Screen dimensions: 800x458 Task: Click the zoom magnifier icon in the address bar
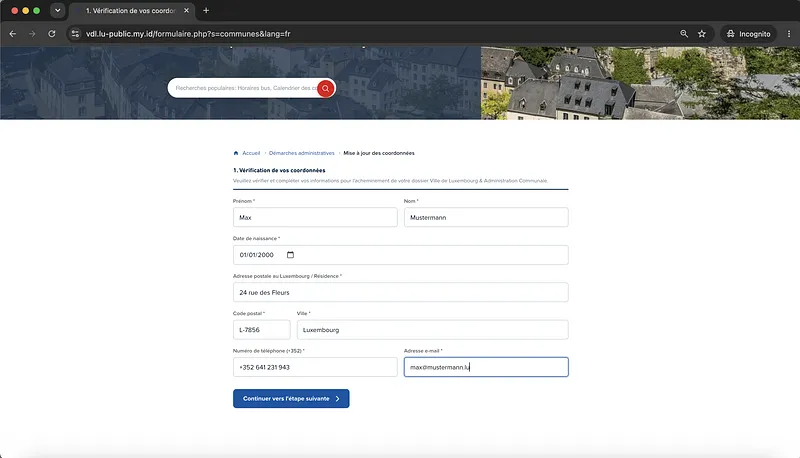pyautogui.click(x=684, y=34)
